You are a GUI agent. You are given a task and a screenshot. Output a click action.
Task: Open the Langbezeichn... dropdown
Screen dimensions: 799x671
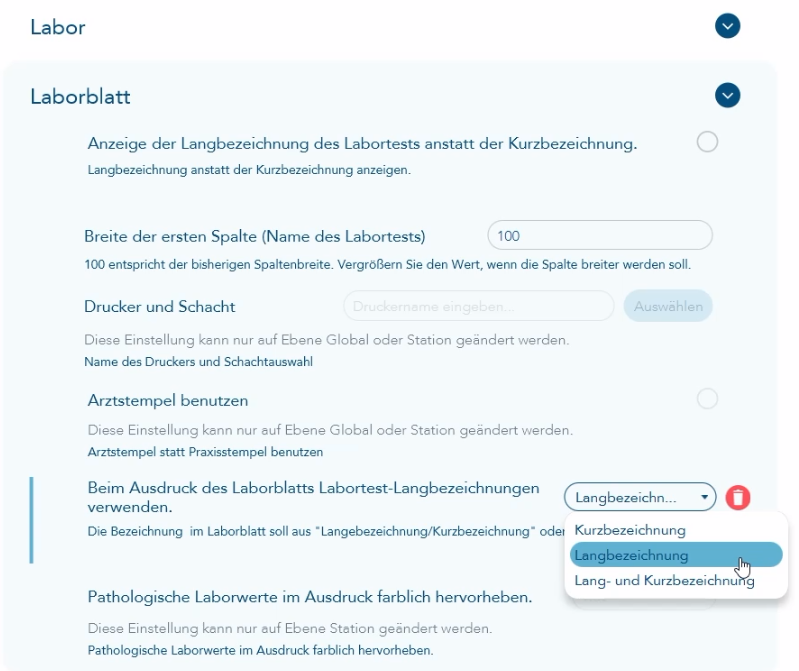coord(640,497)
